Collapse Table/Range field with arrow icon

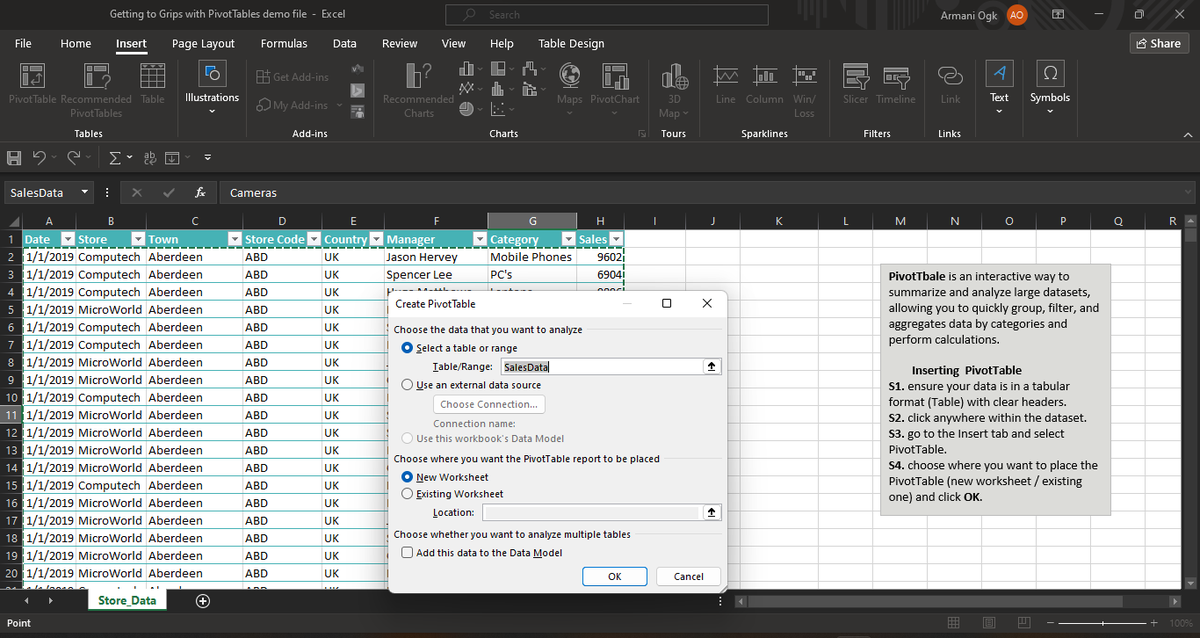pyautogui.click(x=711, y=367)
